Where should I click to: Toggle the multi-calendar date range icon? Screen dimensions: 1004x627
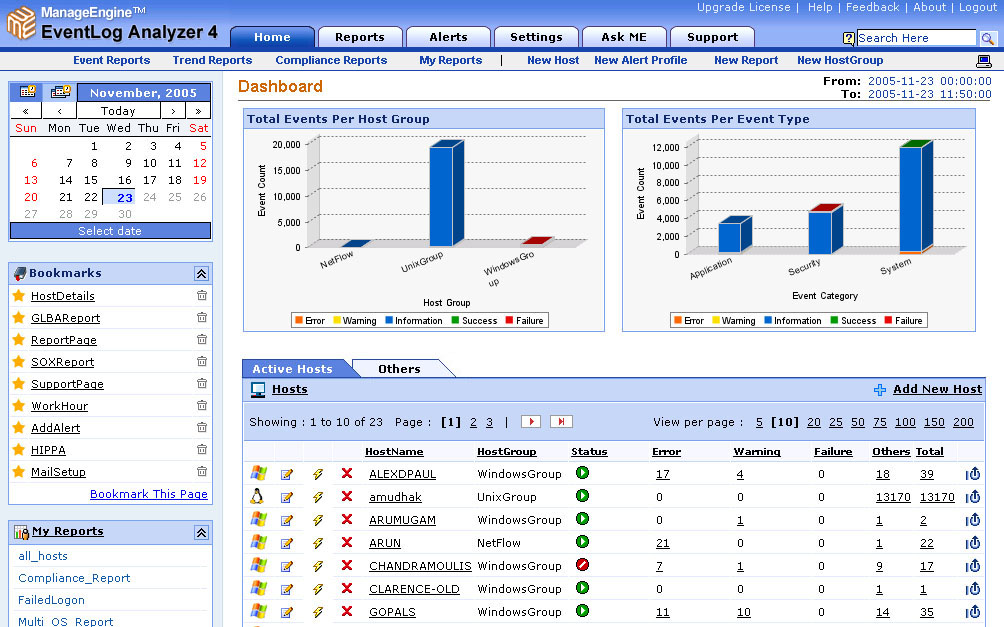61,92
